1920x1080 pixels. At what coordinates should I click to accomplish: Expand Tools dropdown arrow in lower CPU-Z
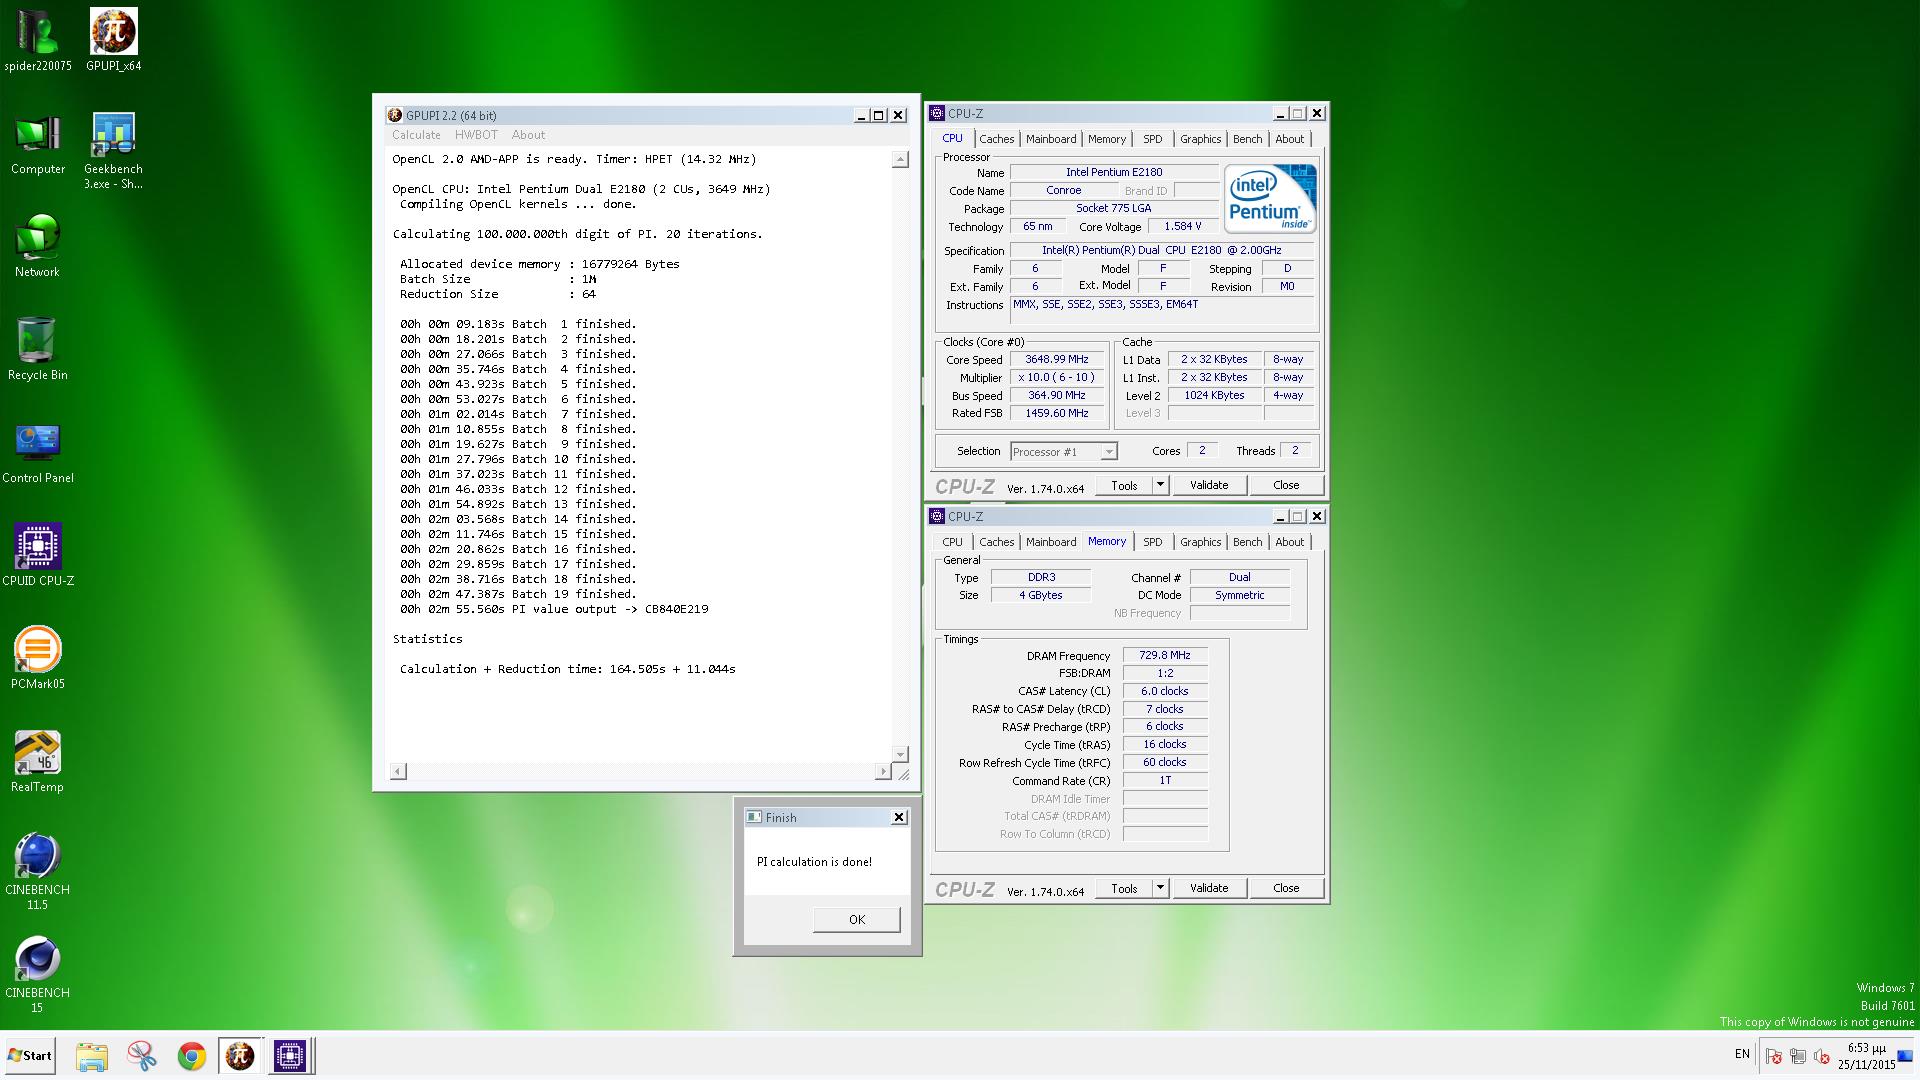1160,888
